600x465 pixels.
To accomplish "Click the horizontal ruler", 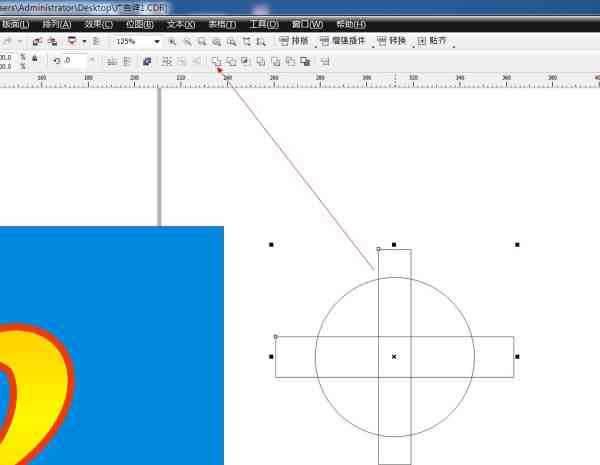I will tap(300, 80).
